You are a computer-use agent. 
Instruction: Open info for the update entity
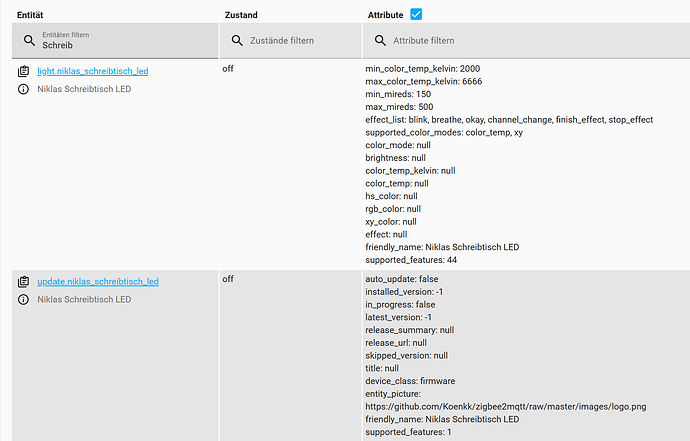24,299
